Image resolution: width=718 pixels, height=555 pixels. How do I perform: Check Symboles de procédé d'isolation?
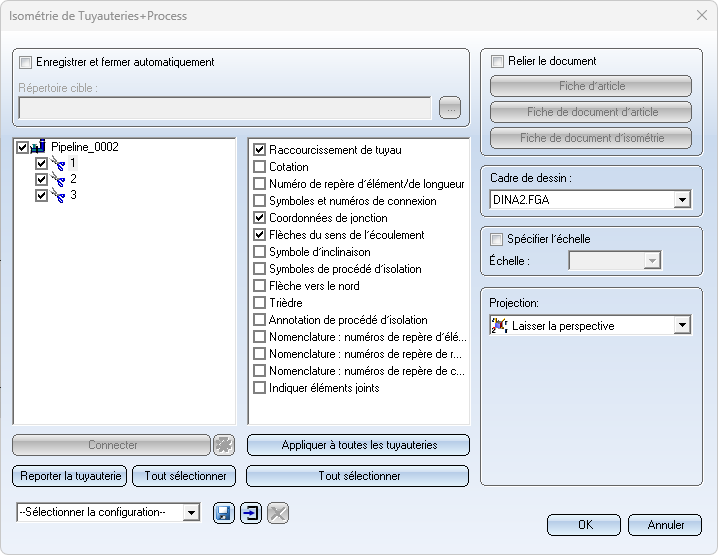(x=260, y=268)
